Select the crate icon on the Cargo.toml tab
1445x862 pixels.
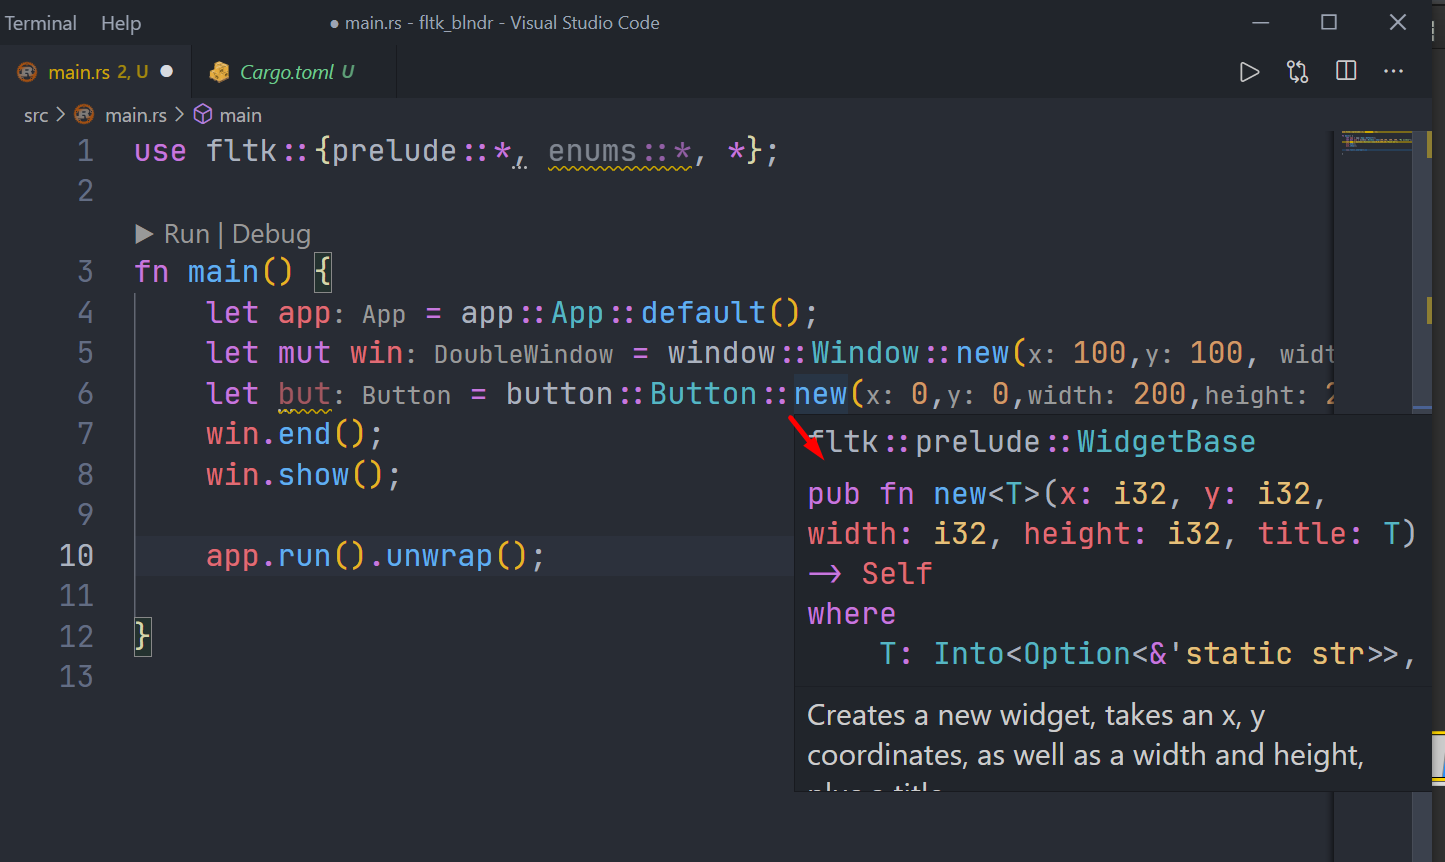pyautogui.click(x=219, y=72)
